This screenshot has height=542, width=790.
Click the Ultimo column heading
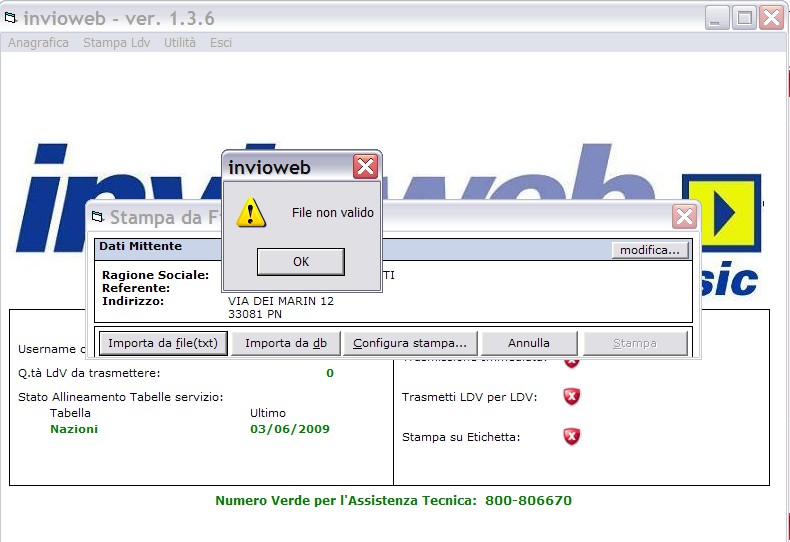click(268, 413)
